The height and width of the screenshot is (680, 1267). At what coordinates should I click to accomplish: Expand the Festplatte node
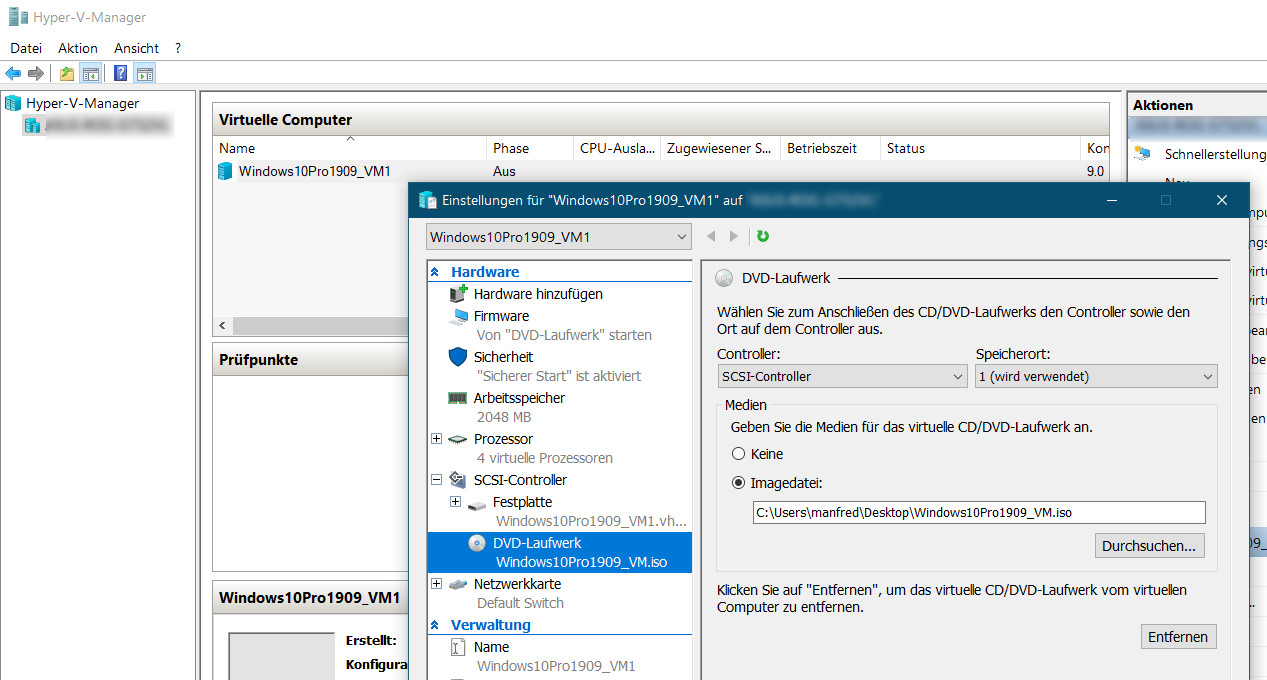(456, 502)
